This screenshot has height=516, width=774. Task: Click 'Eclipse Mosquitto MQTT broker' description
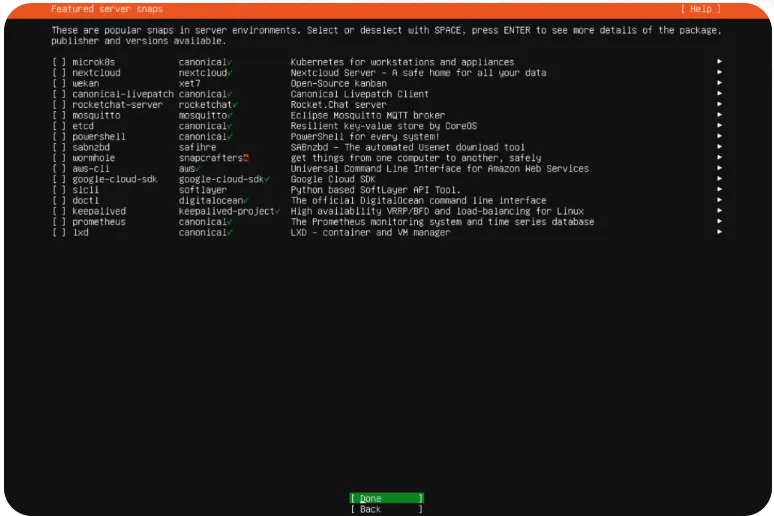point(368,116)
